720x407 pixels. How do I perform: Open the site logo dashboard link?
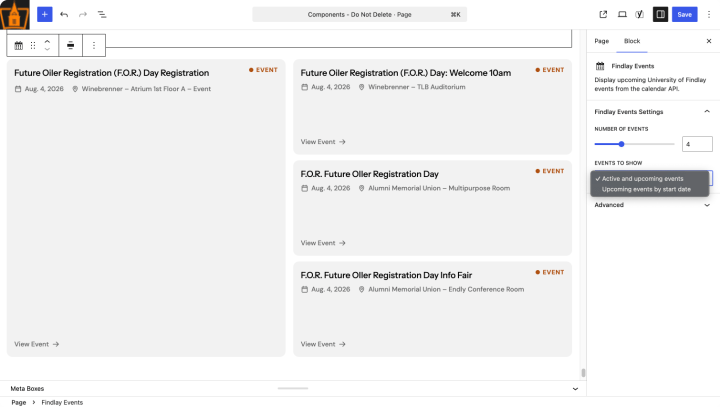pos(15,15)
